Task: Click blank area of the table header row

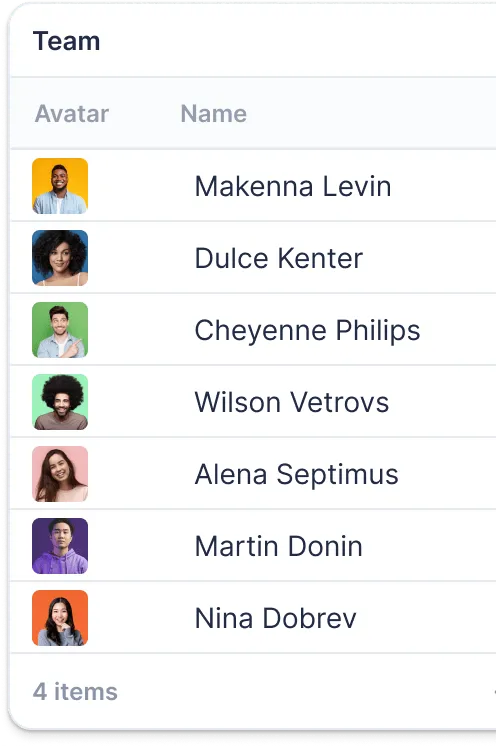Action: click(371, 114)
